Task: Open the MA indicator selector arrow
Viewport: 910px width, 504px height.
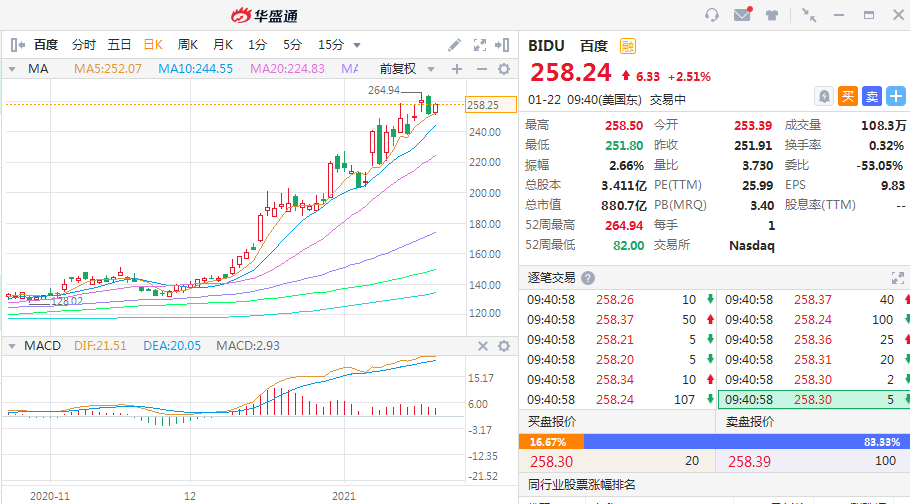Action: click(x=12, y=69)
